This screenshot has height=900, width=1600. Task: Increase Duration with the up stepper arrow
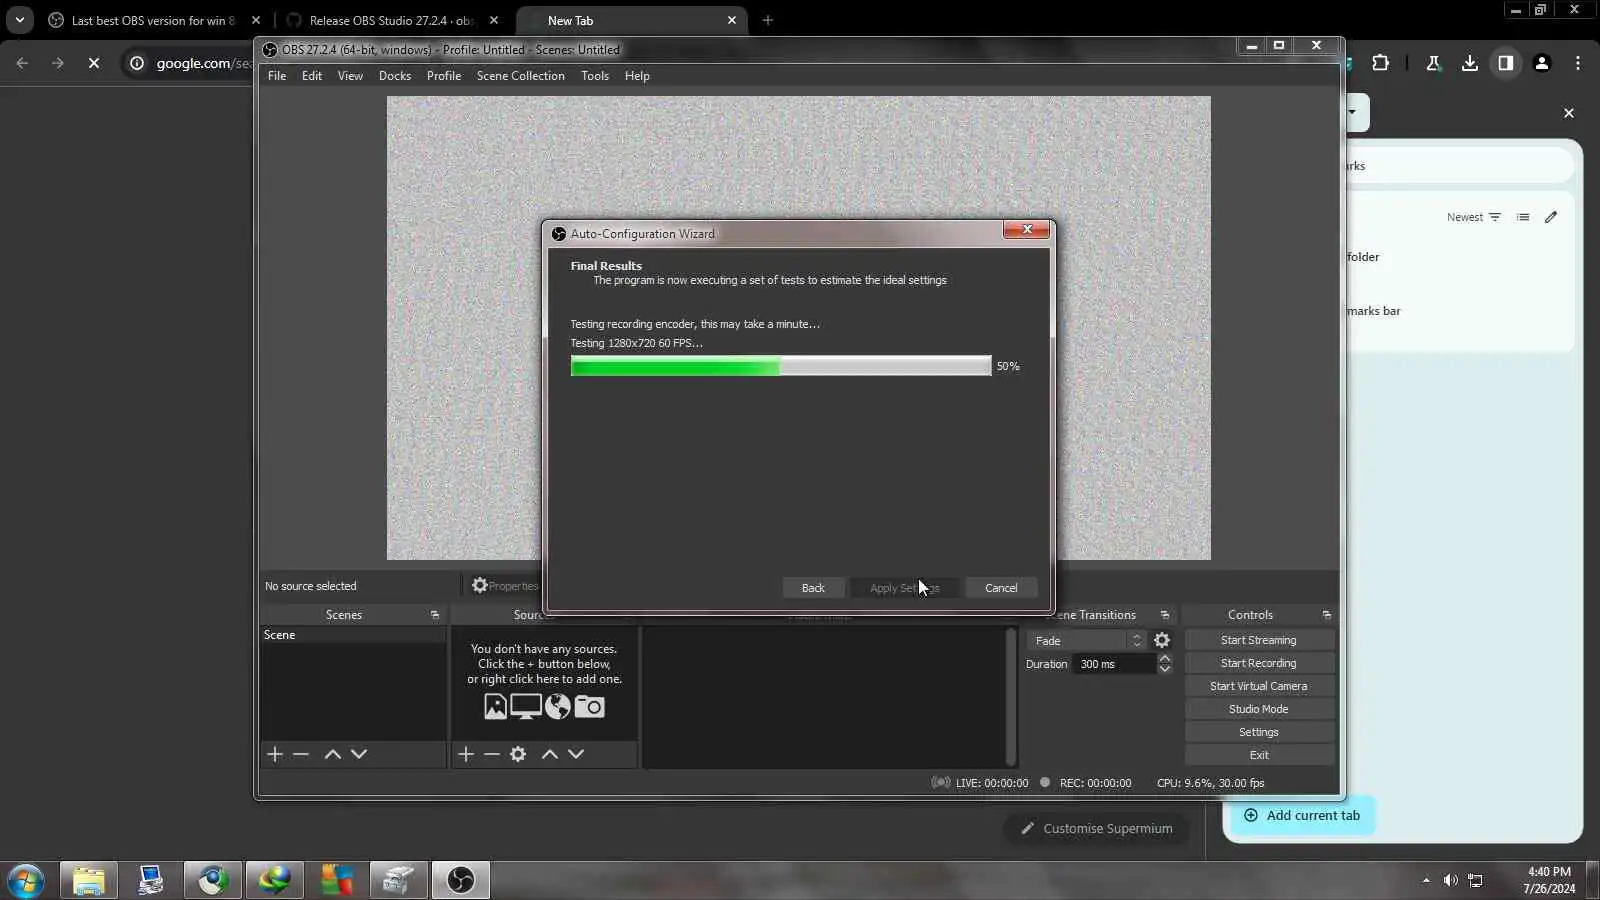click(1165, 658)
